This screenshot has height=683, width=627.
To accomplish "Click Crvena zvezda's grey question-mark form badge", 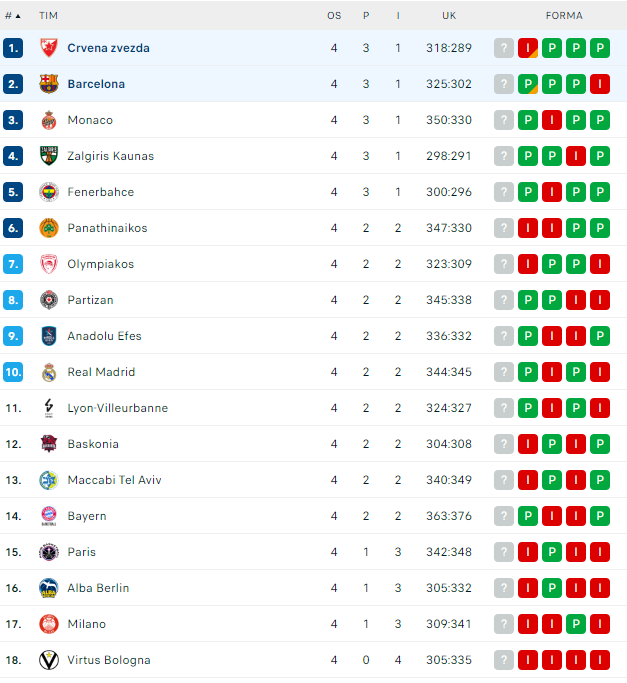I will point(504,48).
